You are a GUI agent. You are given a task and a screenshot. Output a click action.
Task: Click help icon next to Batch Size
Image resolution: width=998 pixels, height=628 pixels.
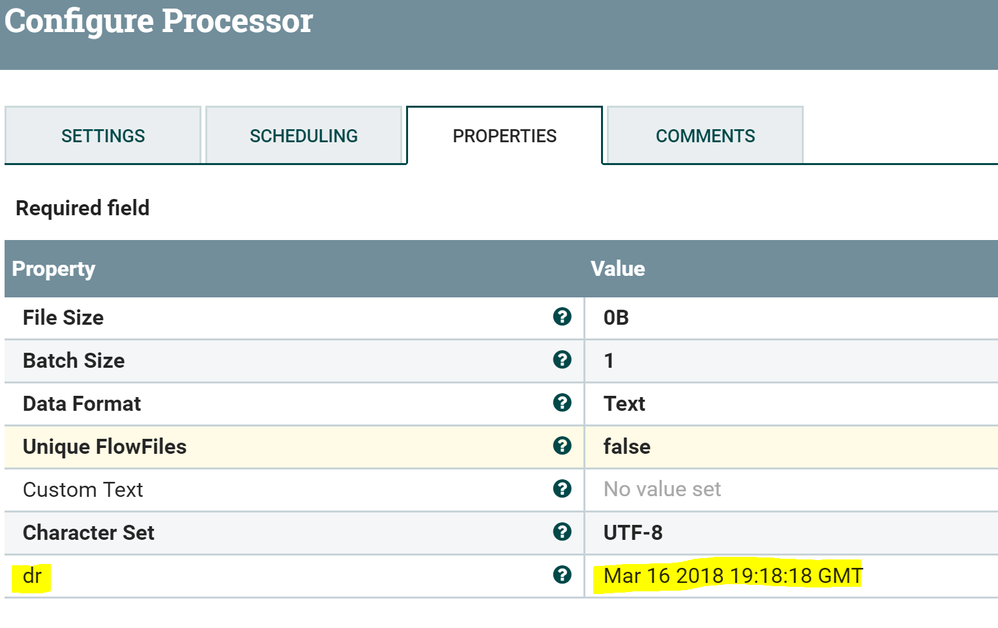[x=562, y=360]
